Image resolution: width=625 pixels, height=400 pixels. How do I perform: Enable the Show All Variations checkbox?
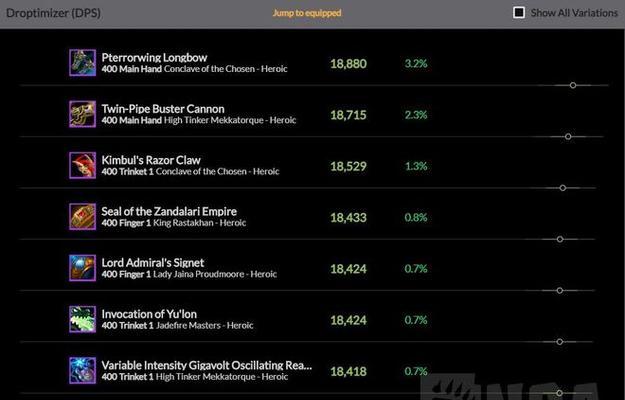(519, 13)
